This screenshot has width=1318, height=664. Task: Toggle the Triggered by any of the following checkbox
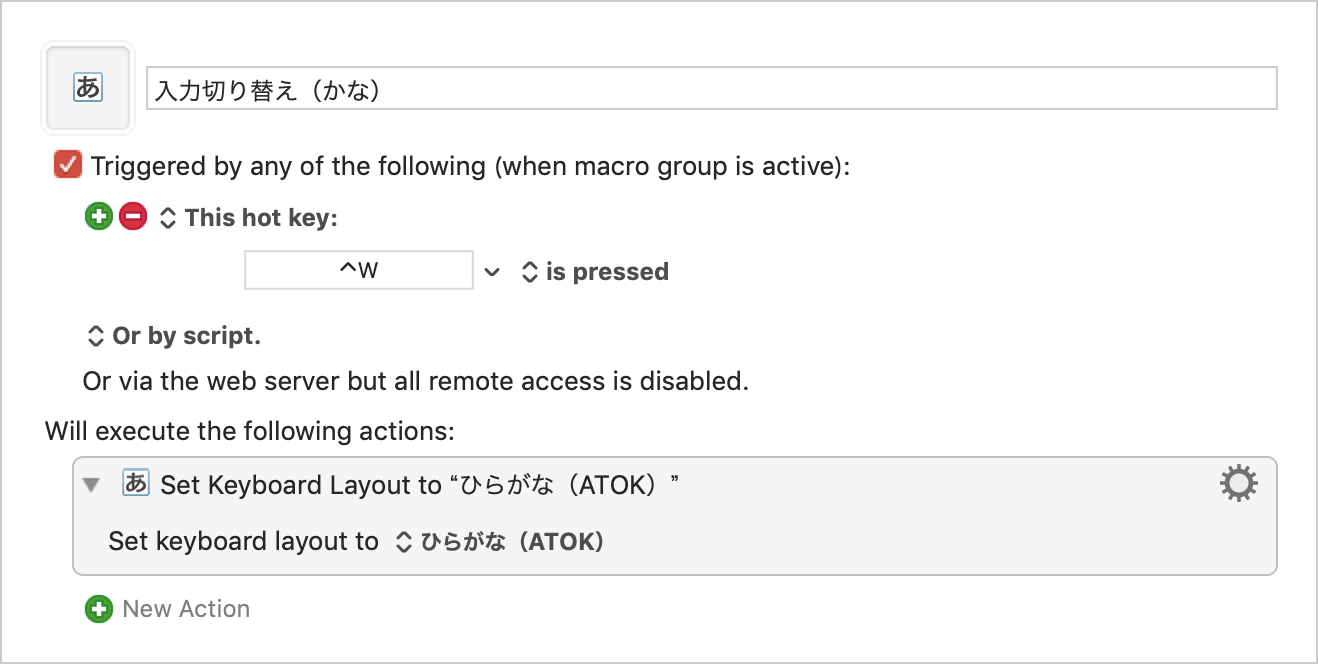point(68,165)
